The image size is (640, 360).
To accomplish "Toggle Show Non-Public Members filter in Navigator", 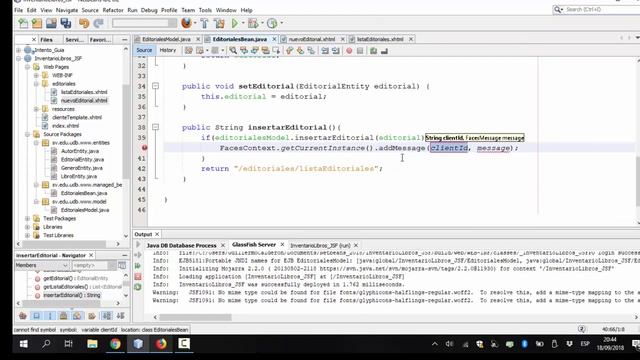I will [63, 316].
